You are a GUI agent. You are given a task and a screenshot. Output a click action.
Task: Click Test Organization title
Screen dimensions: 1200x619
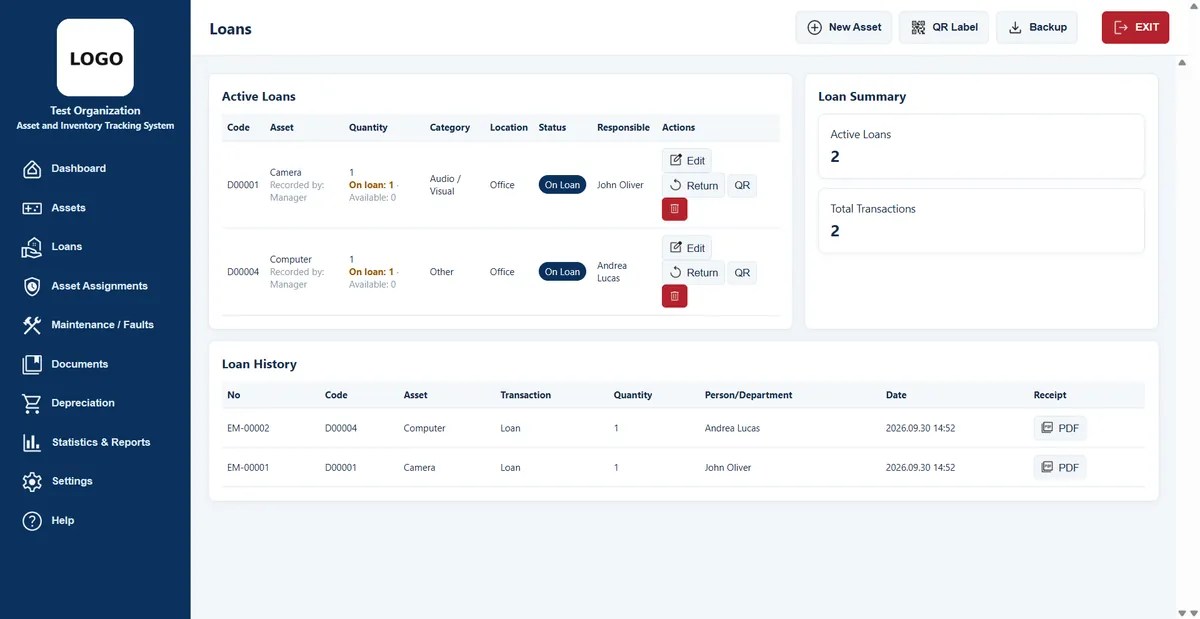tap(95, 111)
